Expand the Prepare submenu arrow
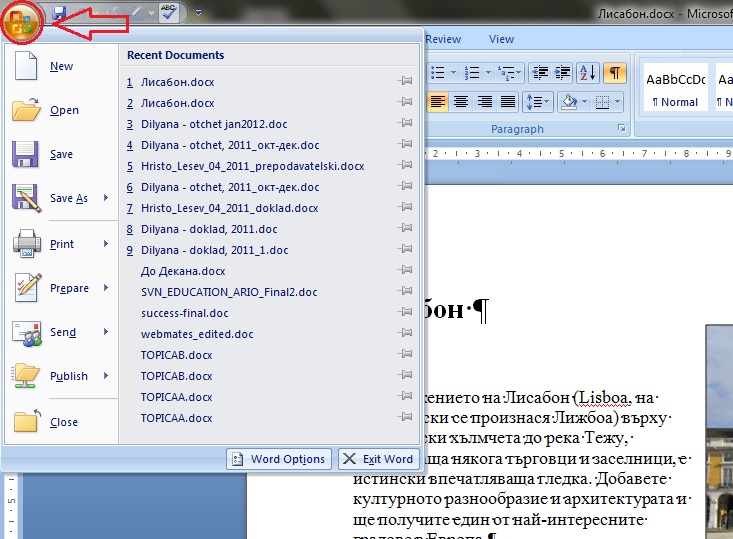This screenshot has height=539, width=733. [106, 287]
